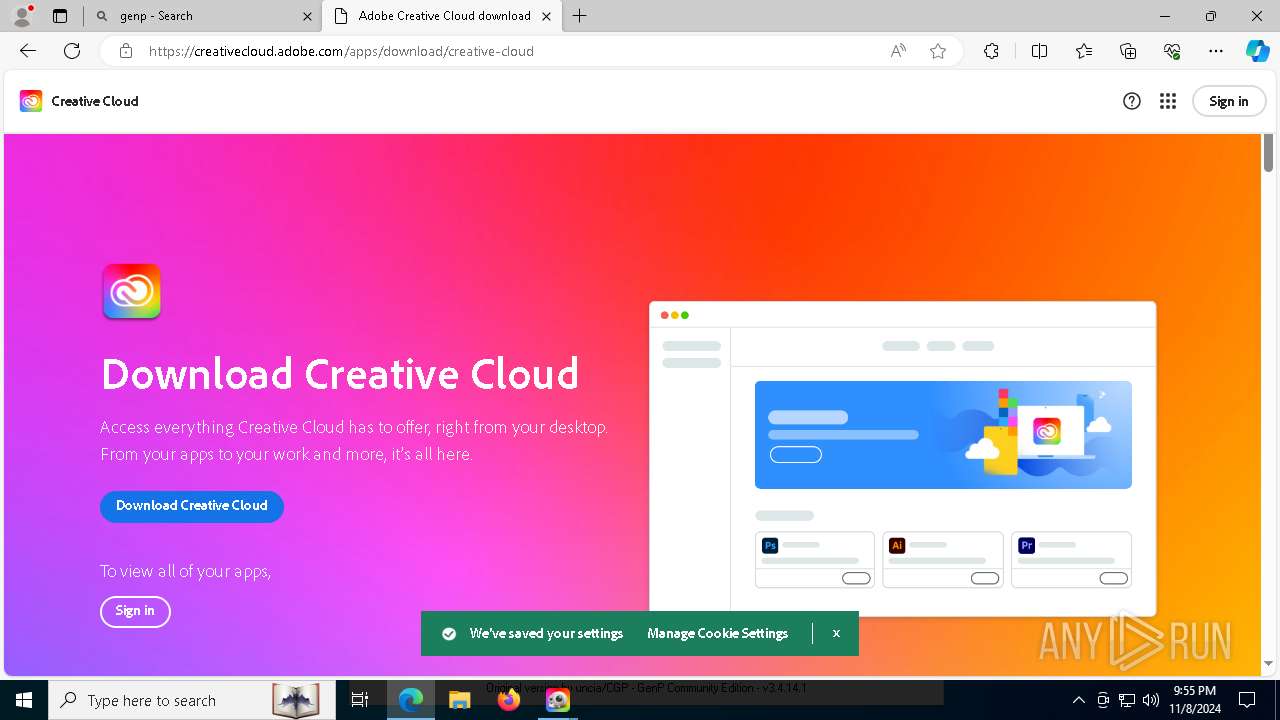Launch Firefox from the taskbar
This screenshot has height=720, width=1280.
[x=509, y=700]
